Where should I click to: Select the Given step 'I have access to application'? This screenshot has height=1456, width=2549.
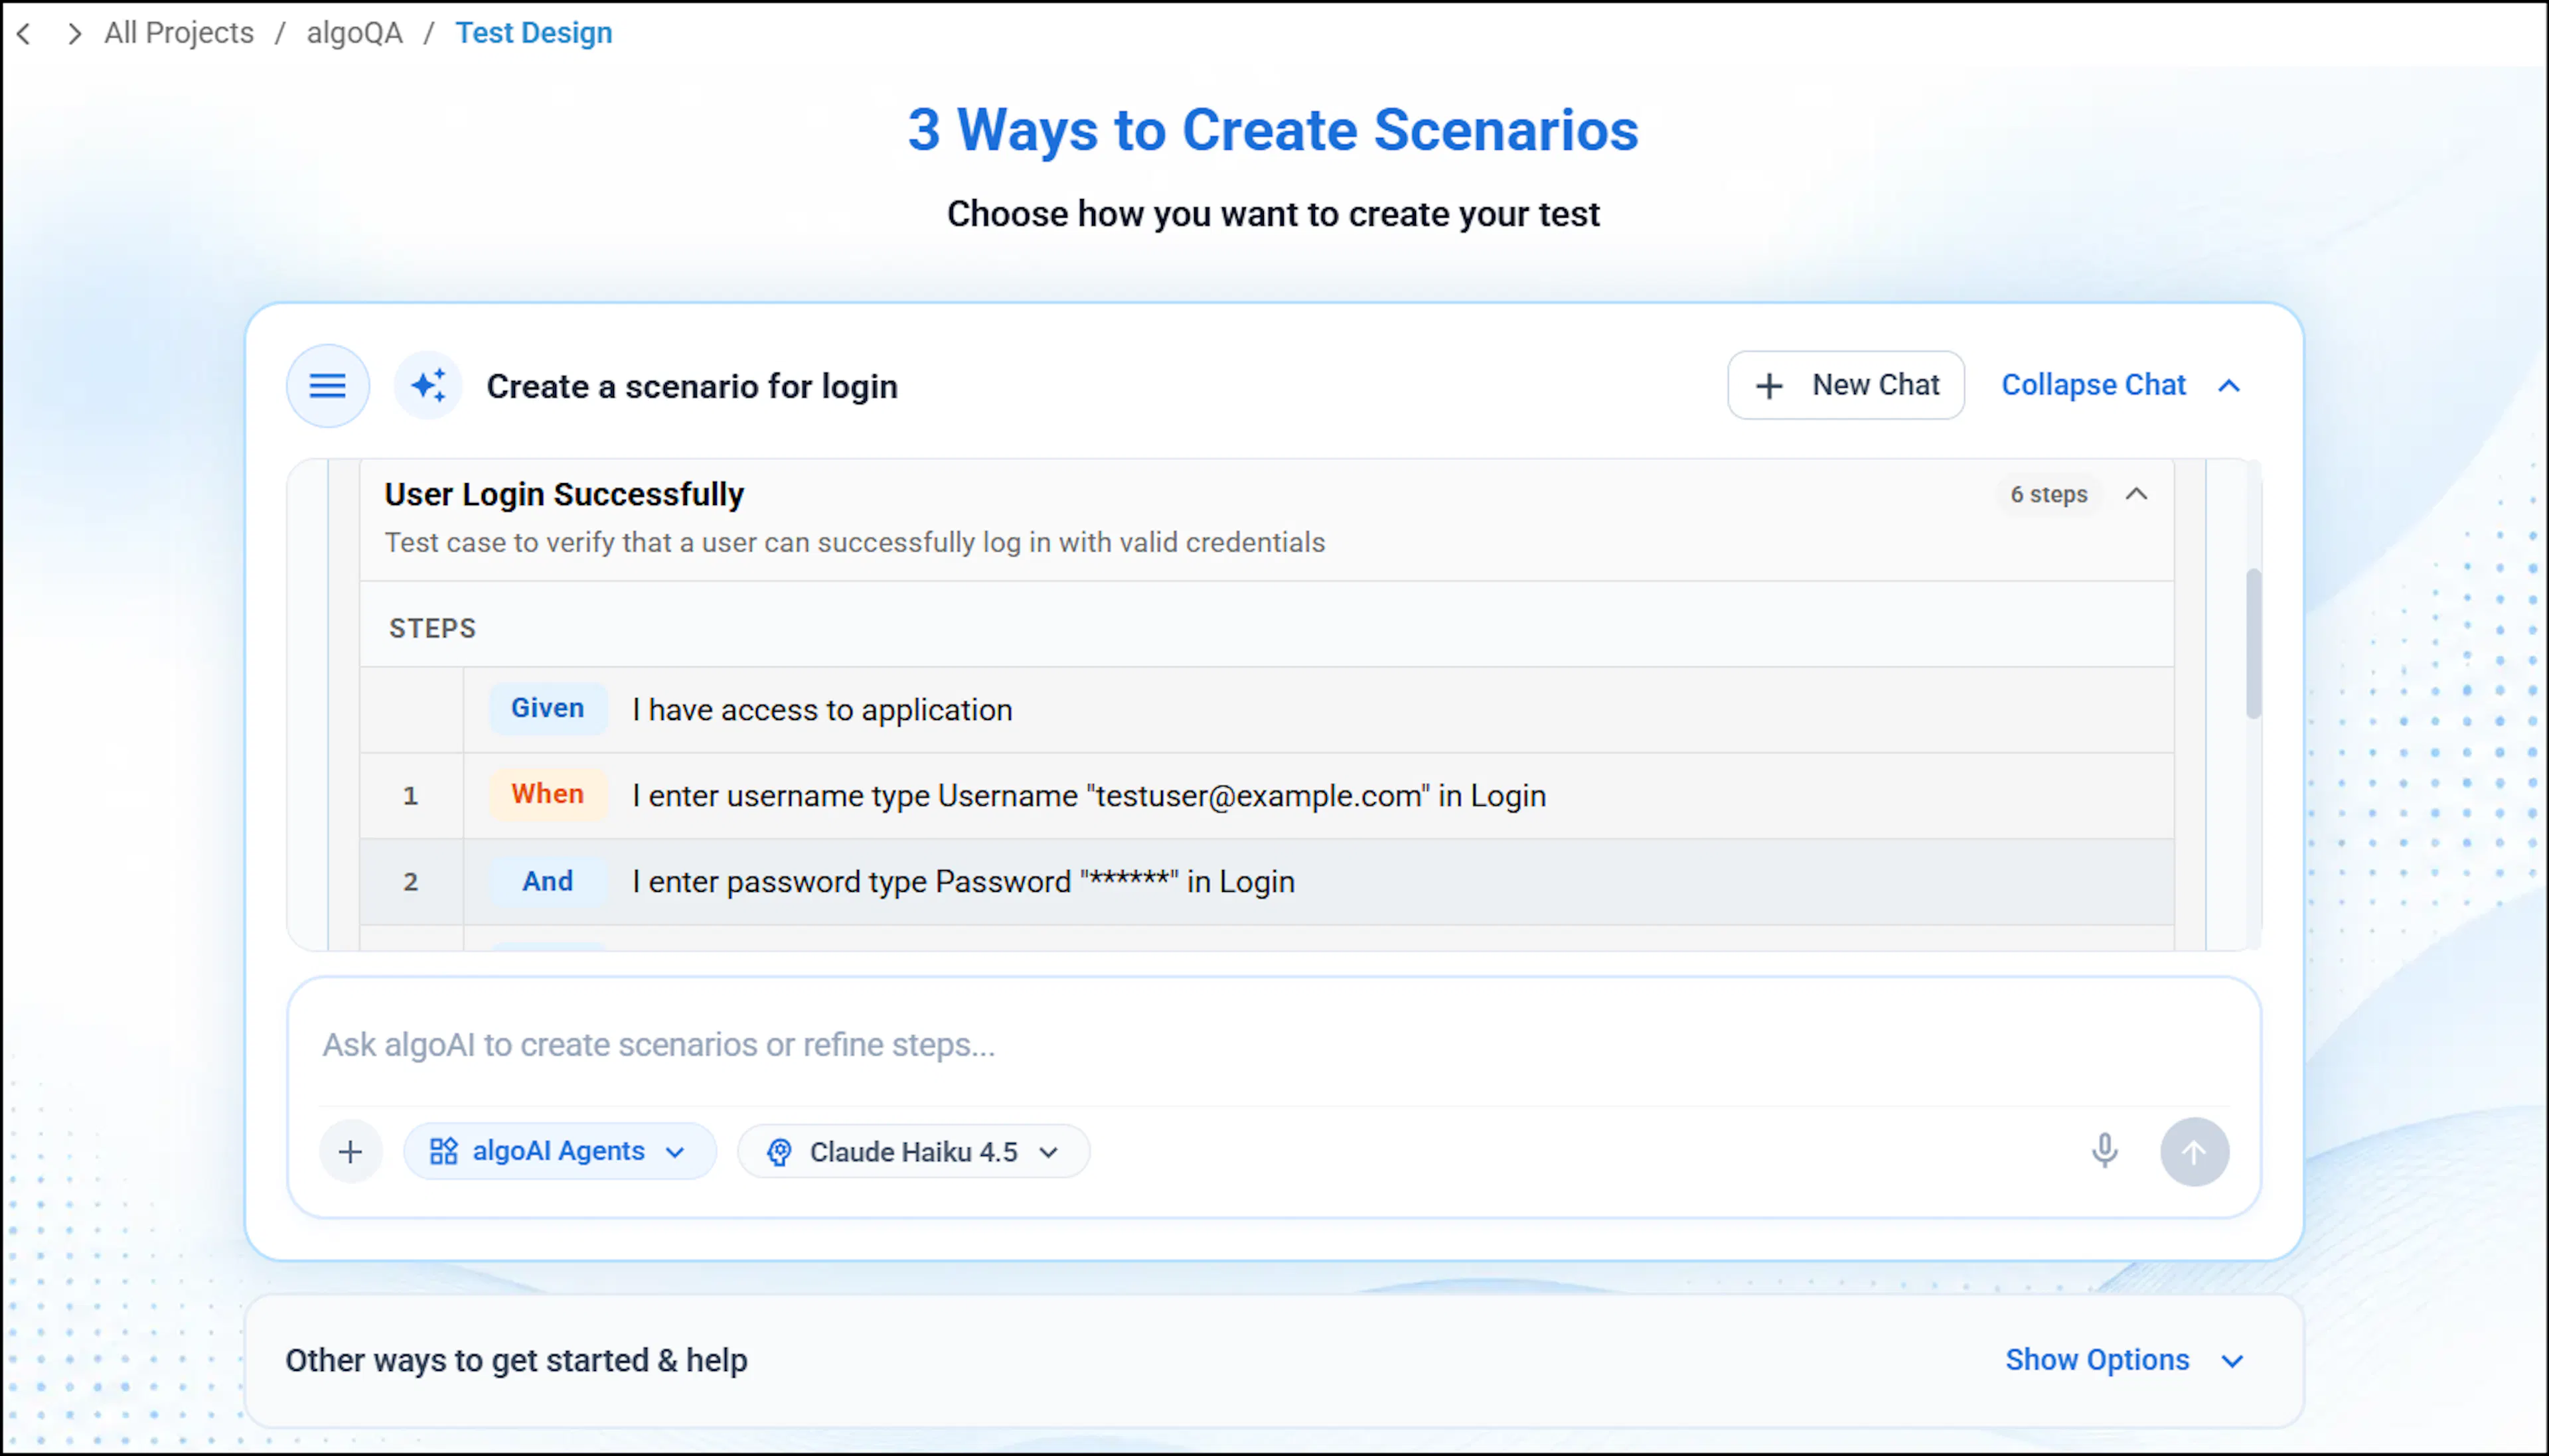click(x=1267, y=710)
